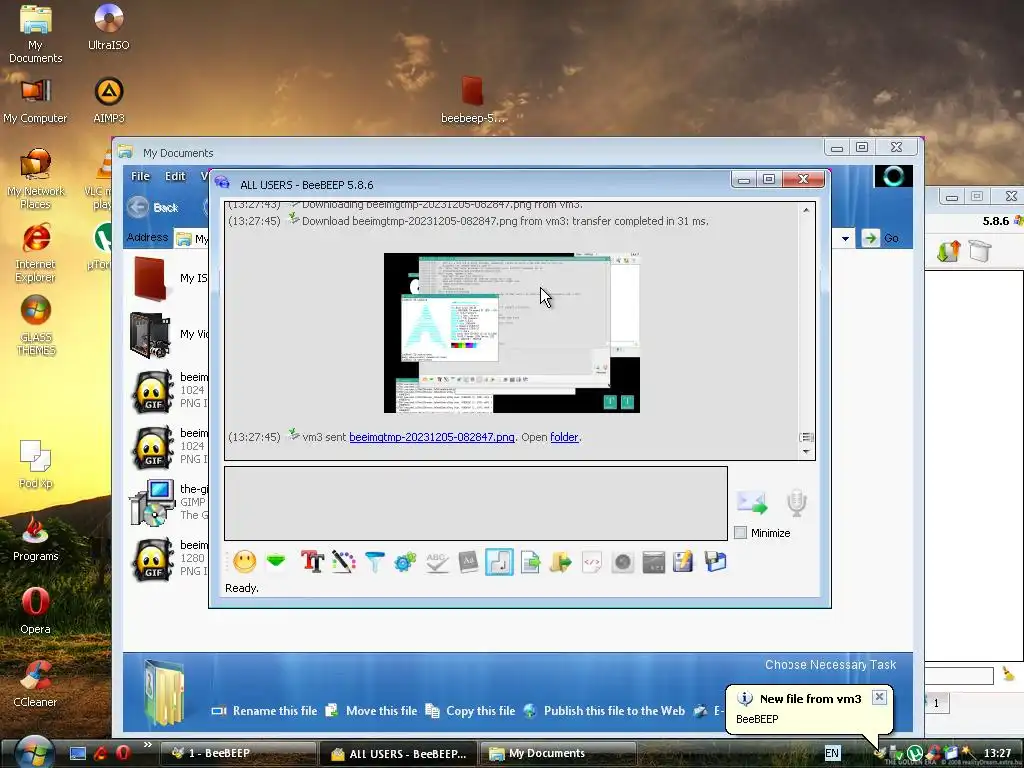Toggle the highlighted return-key send option icon

pyautogui.click(x=500, y=562)
